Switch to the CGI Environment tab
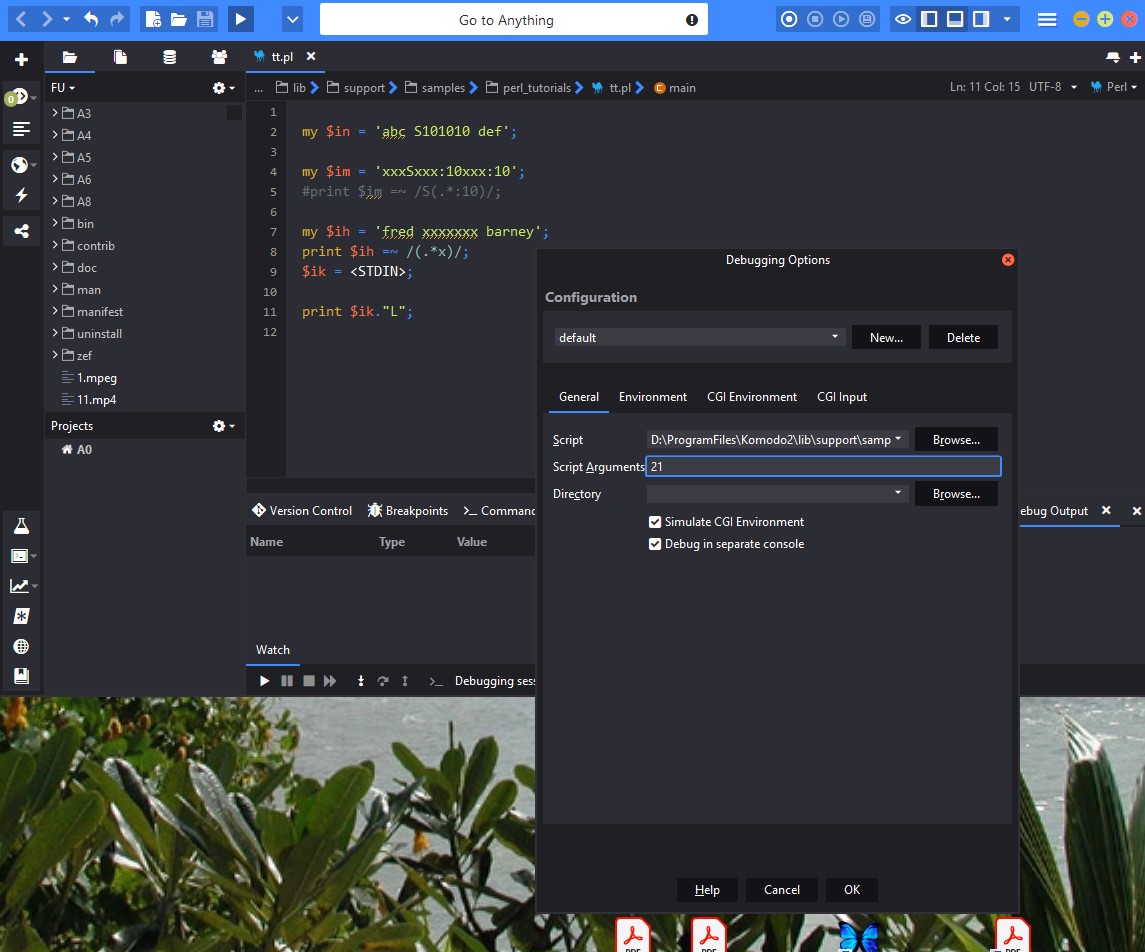Screen dimensions: 1145x952 (x=751, y=397)
